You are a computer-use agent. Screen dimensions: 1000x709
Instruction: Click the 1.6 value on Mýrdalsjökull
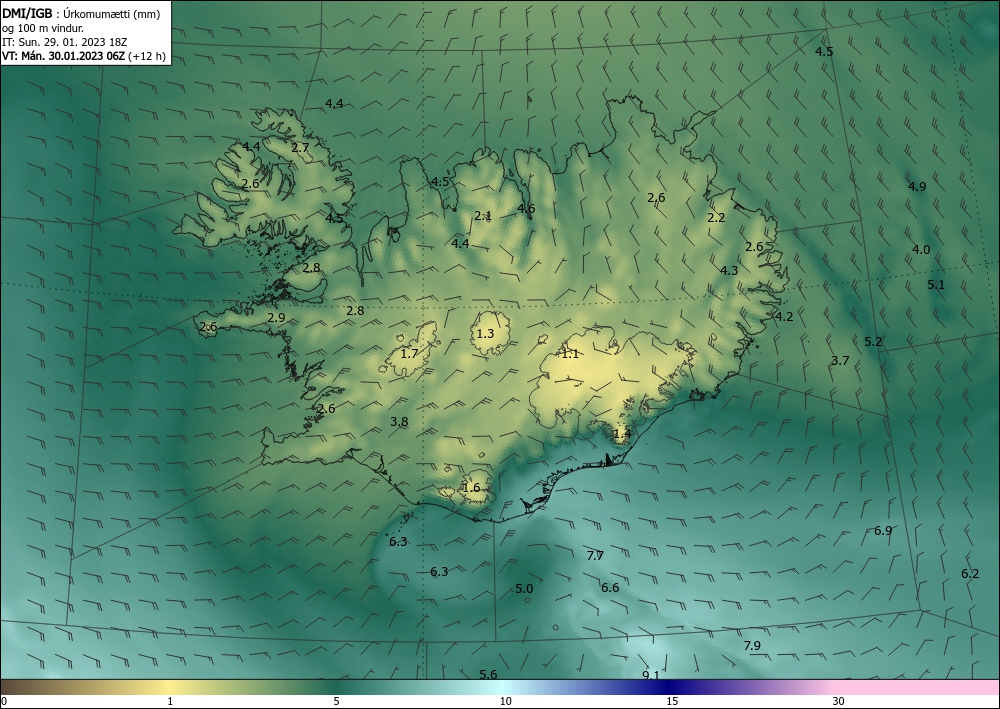coord(471,488)
